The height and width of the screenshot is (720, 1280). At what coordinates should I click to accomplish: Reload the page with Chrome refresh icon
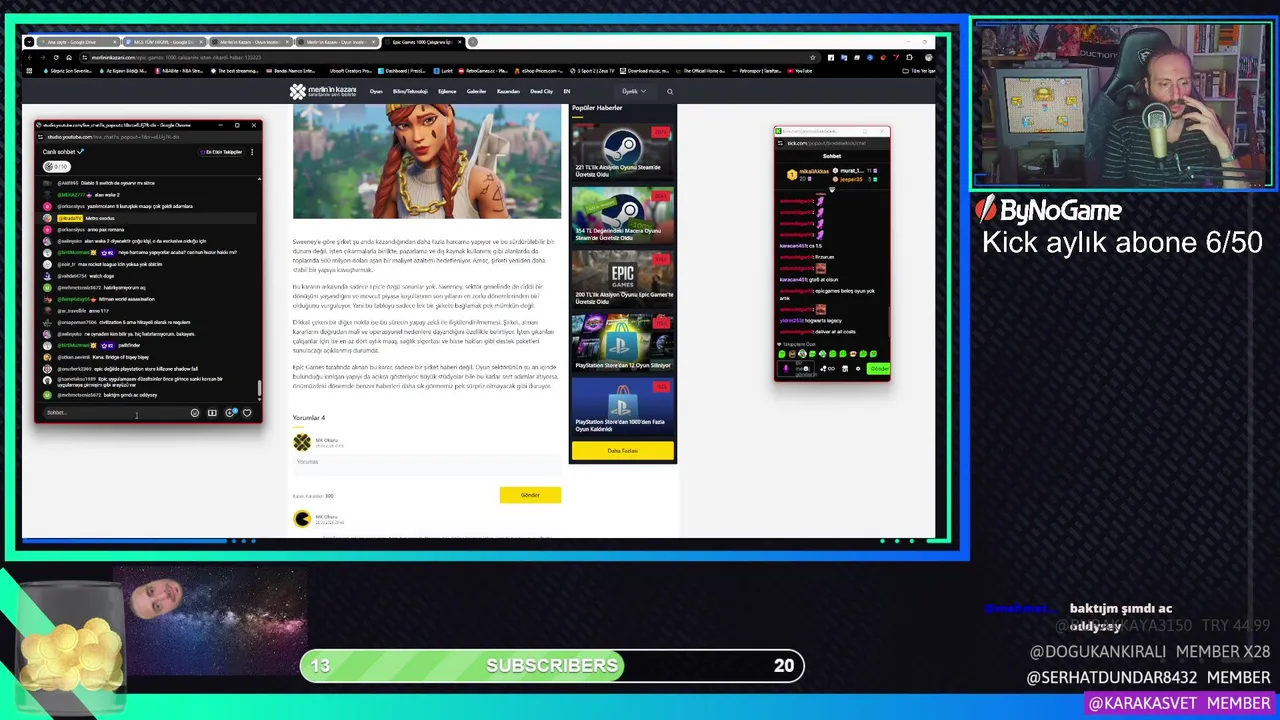[x=56, y=57]
